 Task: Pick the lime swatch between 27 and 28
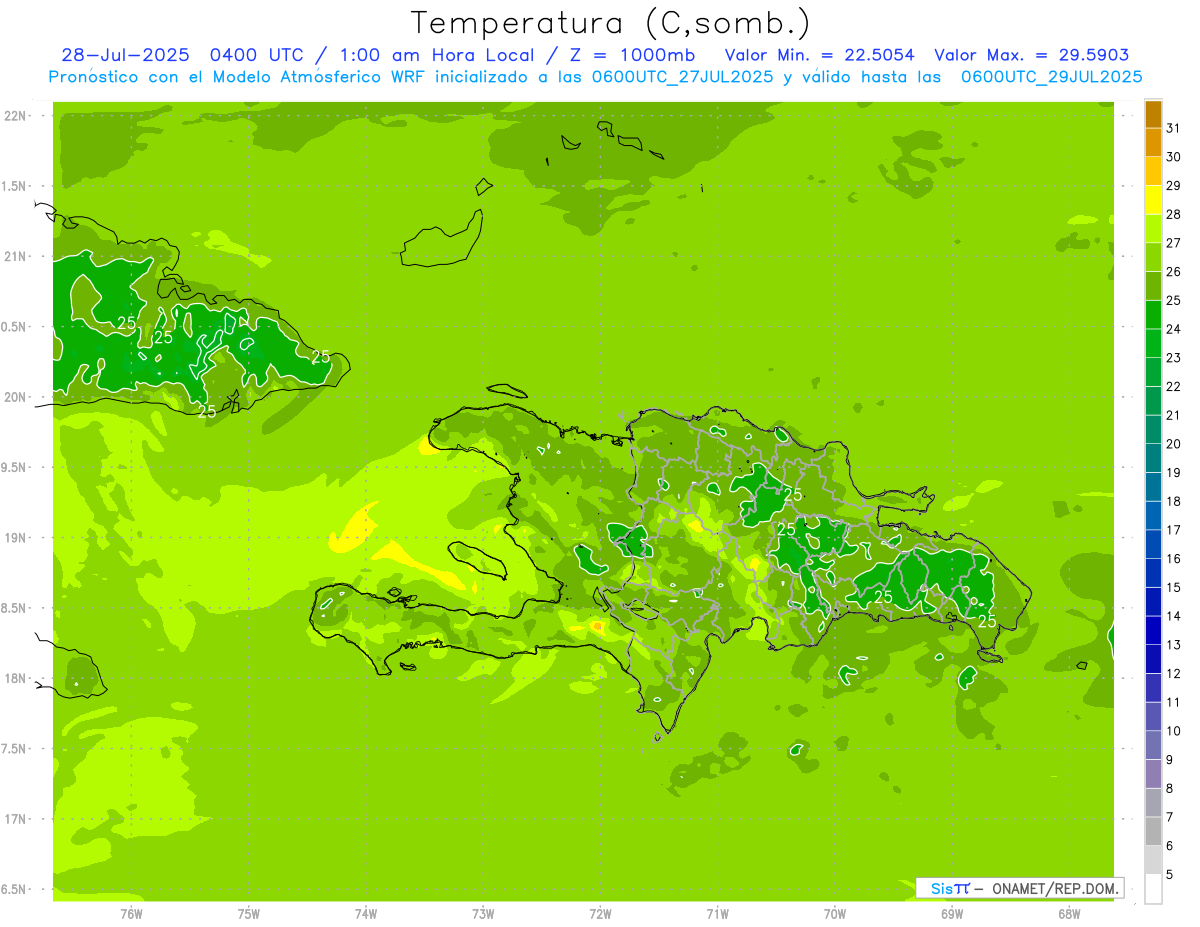[x=1153, y=229]
